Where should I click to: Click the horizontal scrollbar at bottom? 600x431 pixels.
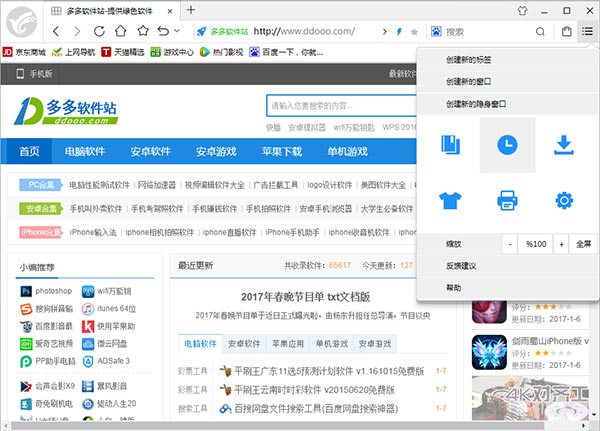coord(277,426)
